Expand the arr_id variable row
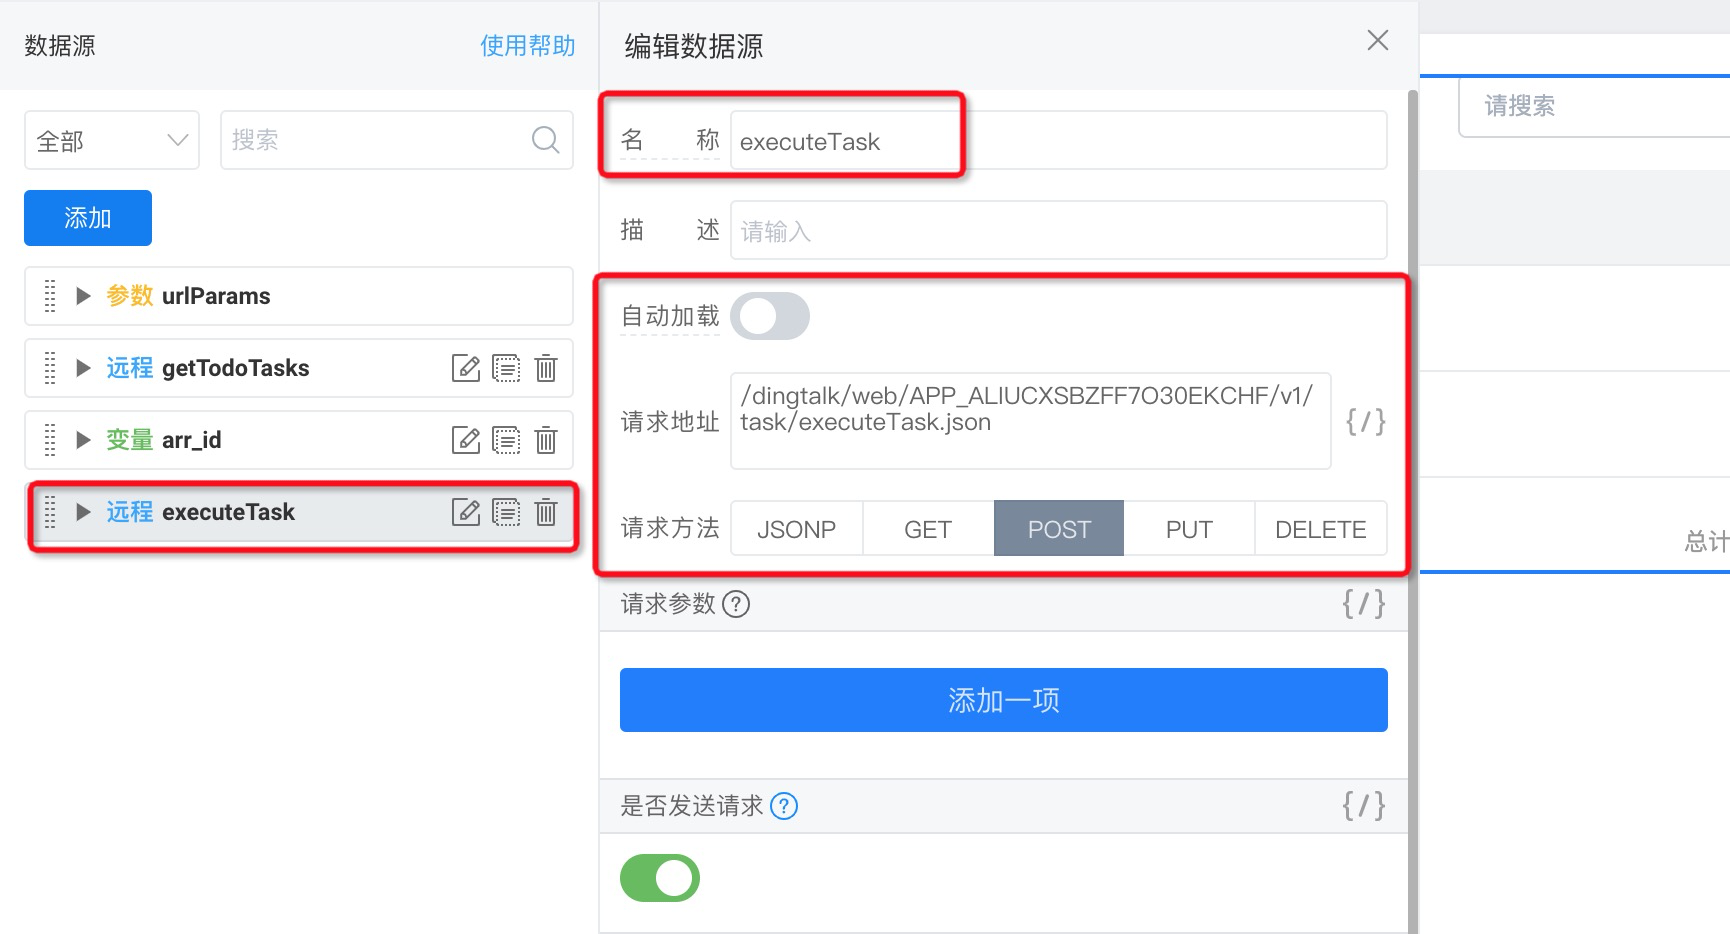The height and width of the screenshot is (934, 1730). (84, 440)
